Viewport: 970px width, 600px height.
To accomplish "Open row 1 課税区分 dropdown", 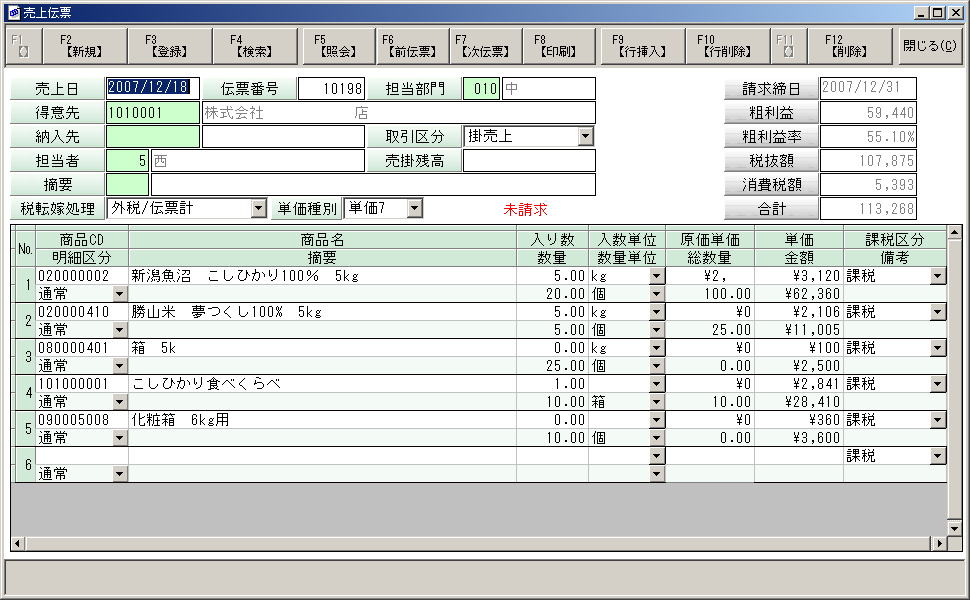I will pyautogui.click(x=937, y=276).
